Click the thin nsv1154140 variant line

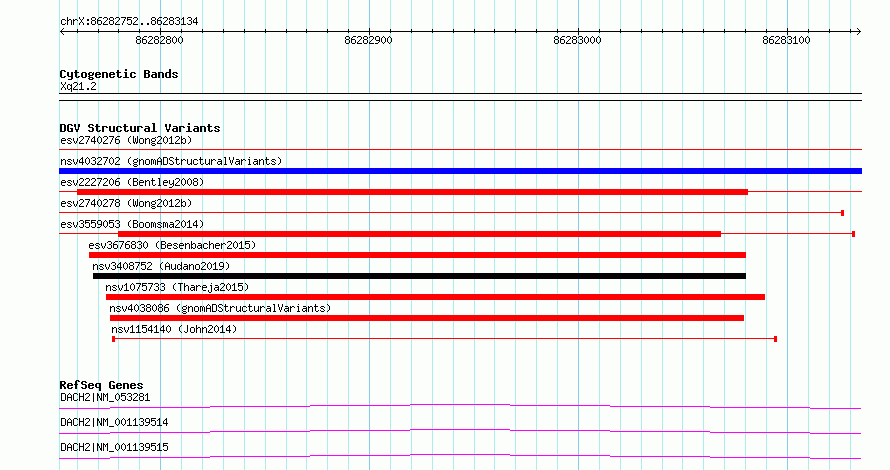pyautogui.click(x=444, y=339)
